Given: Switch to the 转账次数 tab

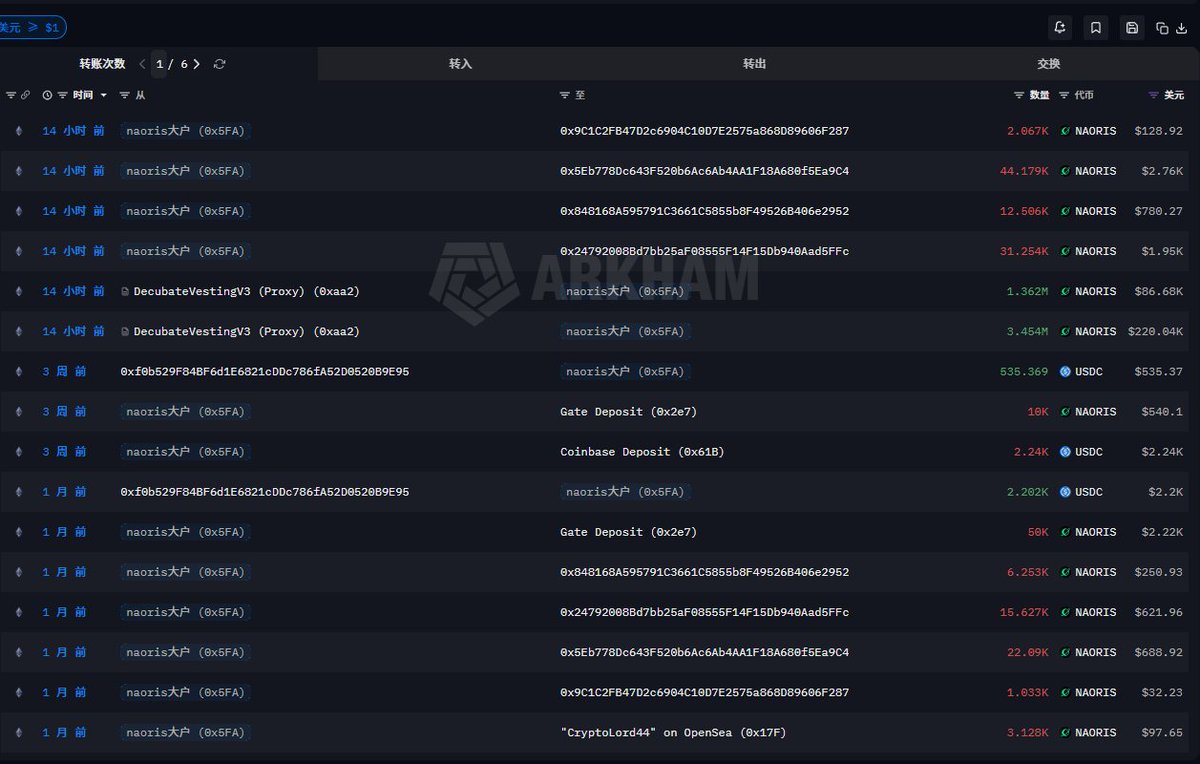Looking at the screenshot, I should coord(103,64).
